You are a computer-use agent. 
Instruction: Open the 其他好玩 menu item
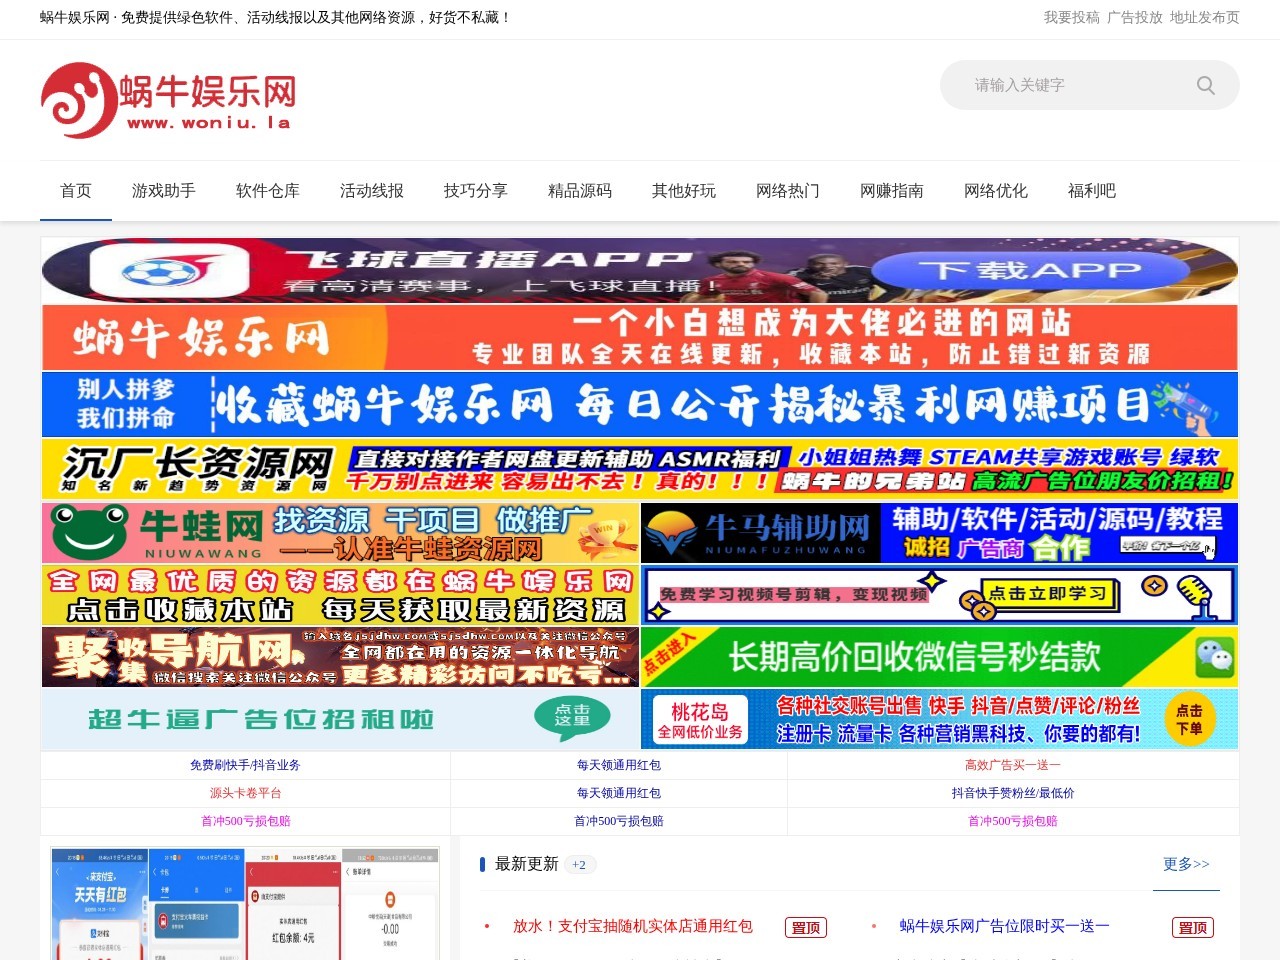coord(684,190)
